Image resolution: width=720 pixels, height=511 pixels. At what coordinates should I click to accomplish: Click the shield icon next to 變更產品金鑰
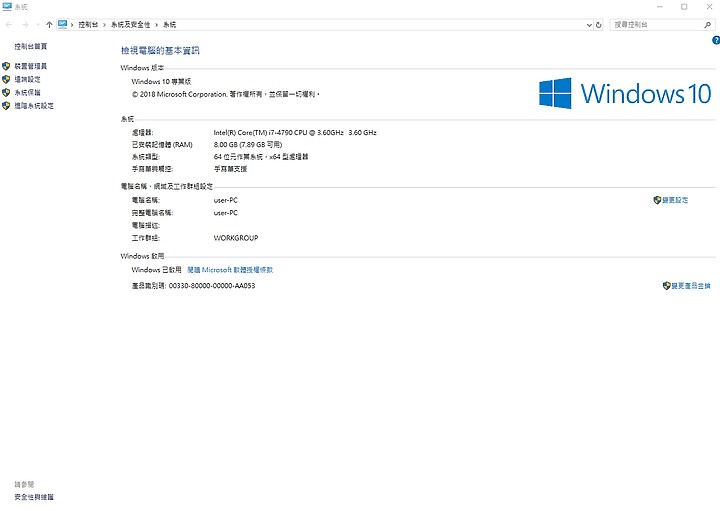[667, 286]
